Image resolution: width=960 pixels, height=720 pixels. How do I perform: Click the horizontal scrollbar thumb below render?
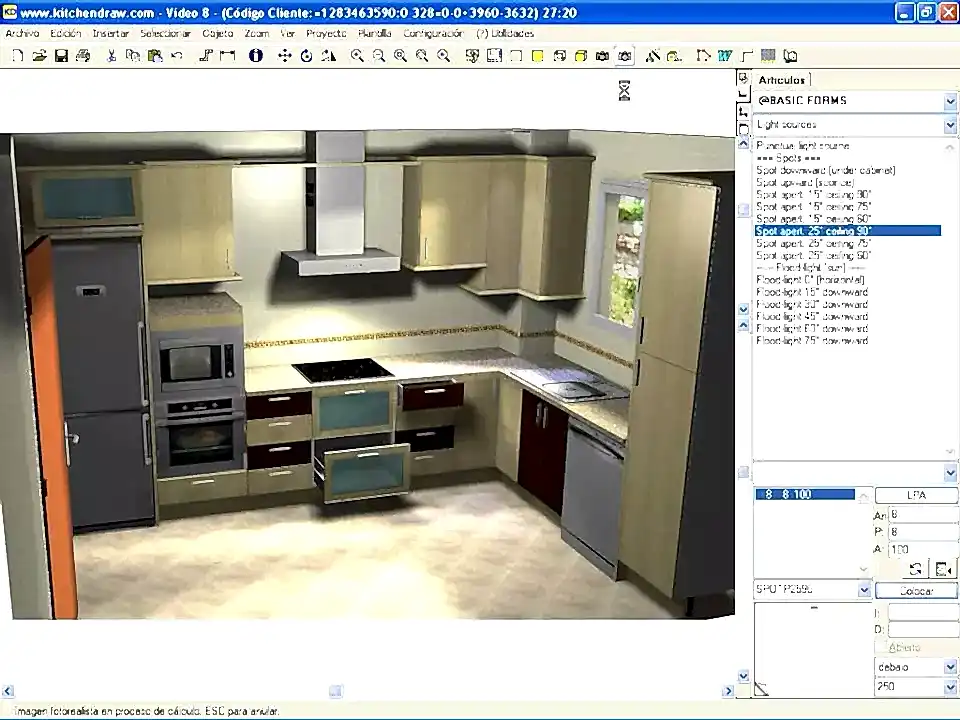(336, 691)
